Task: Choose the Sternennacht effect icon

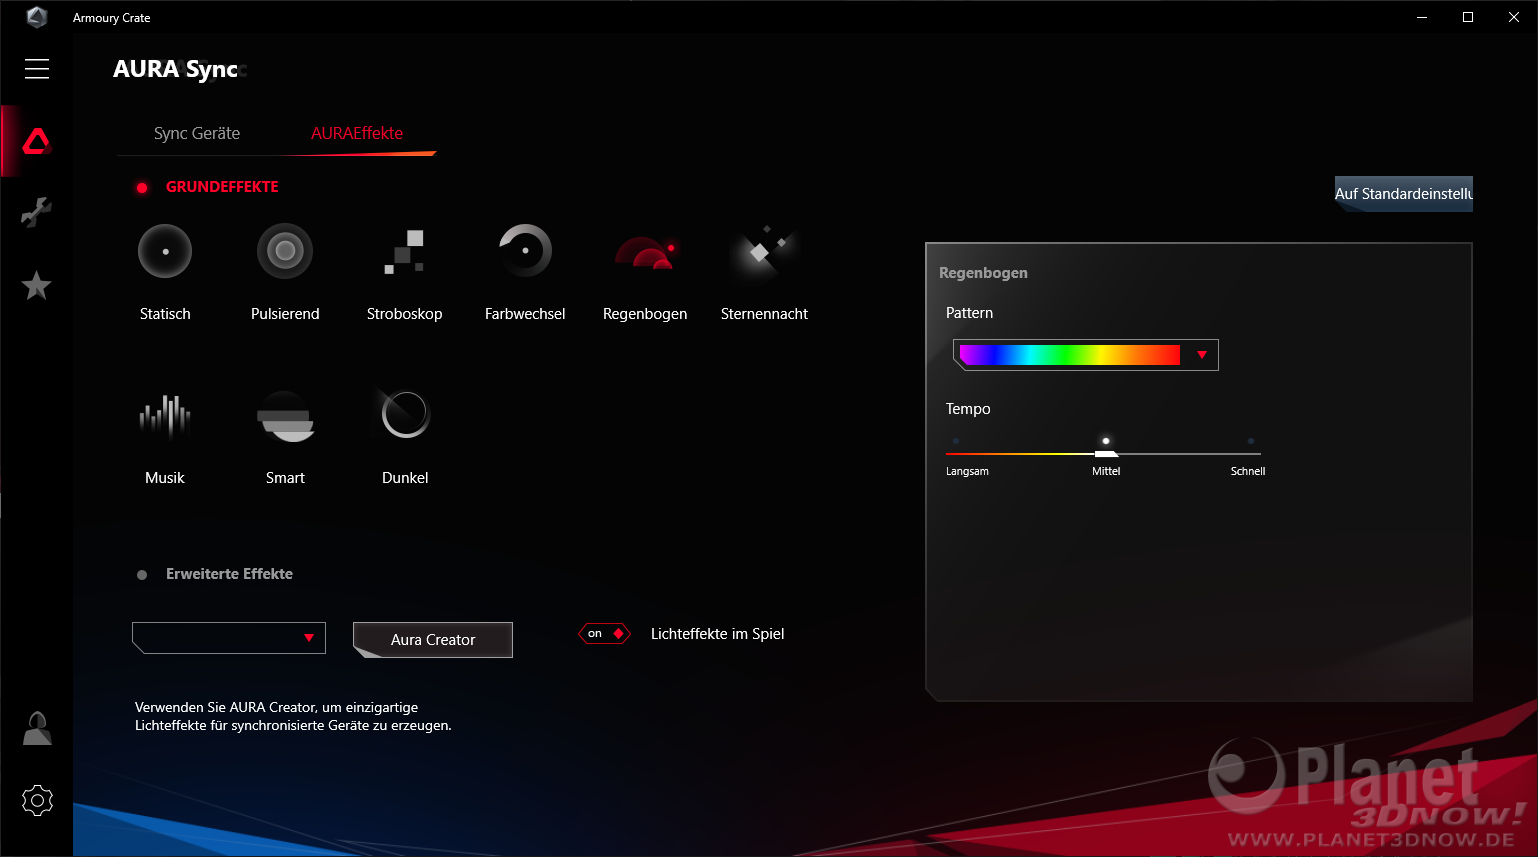Action: click(764, 251)
